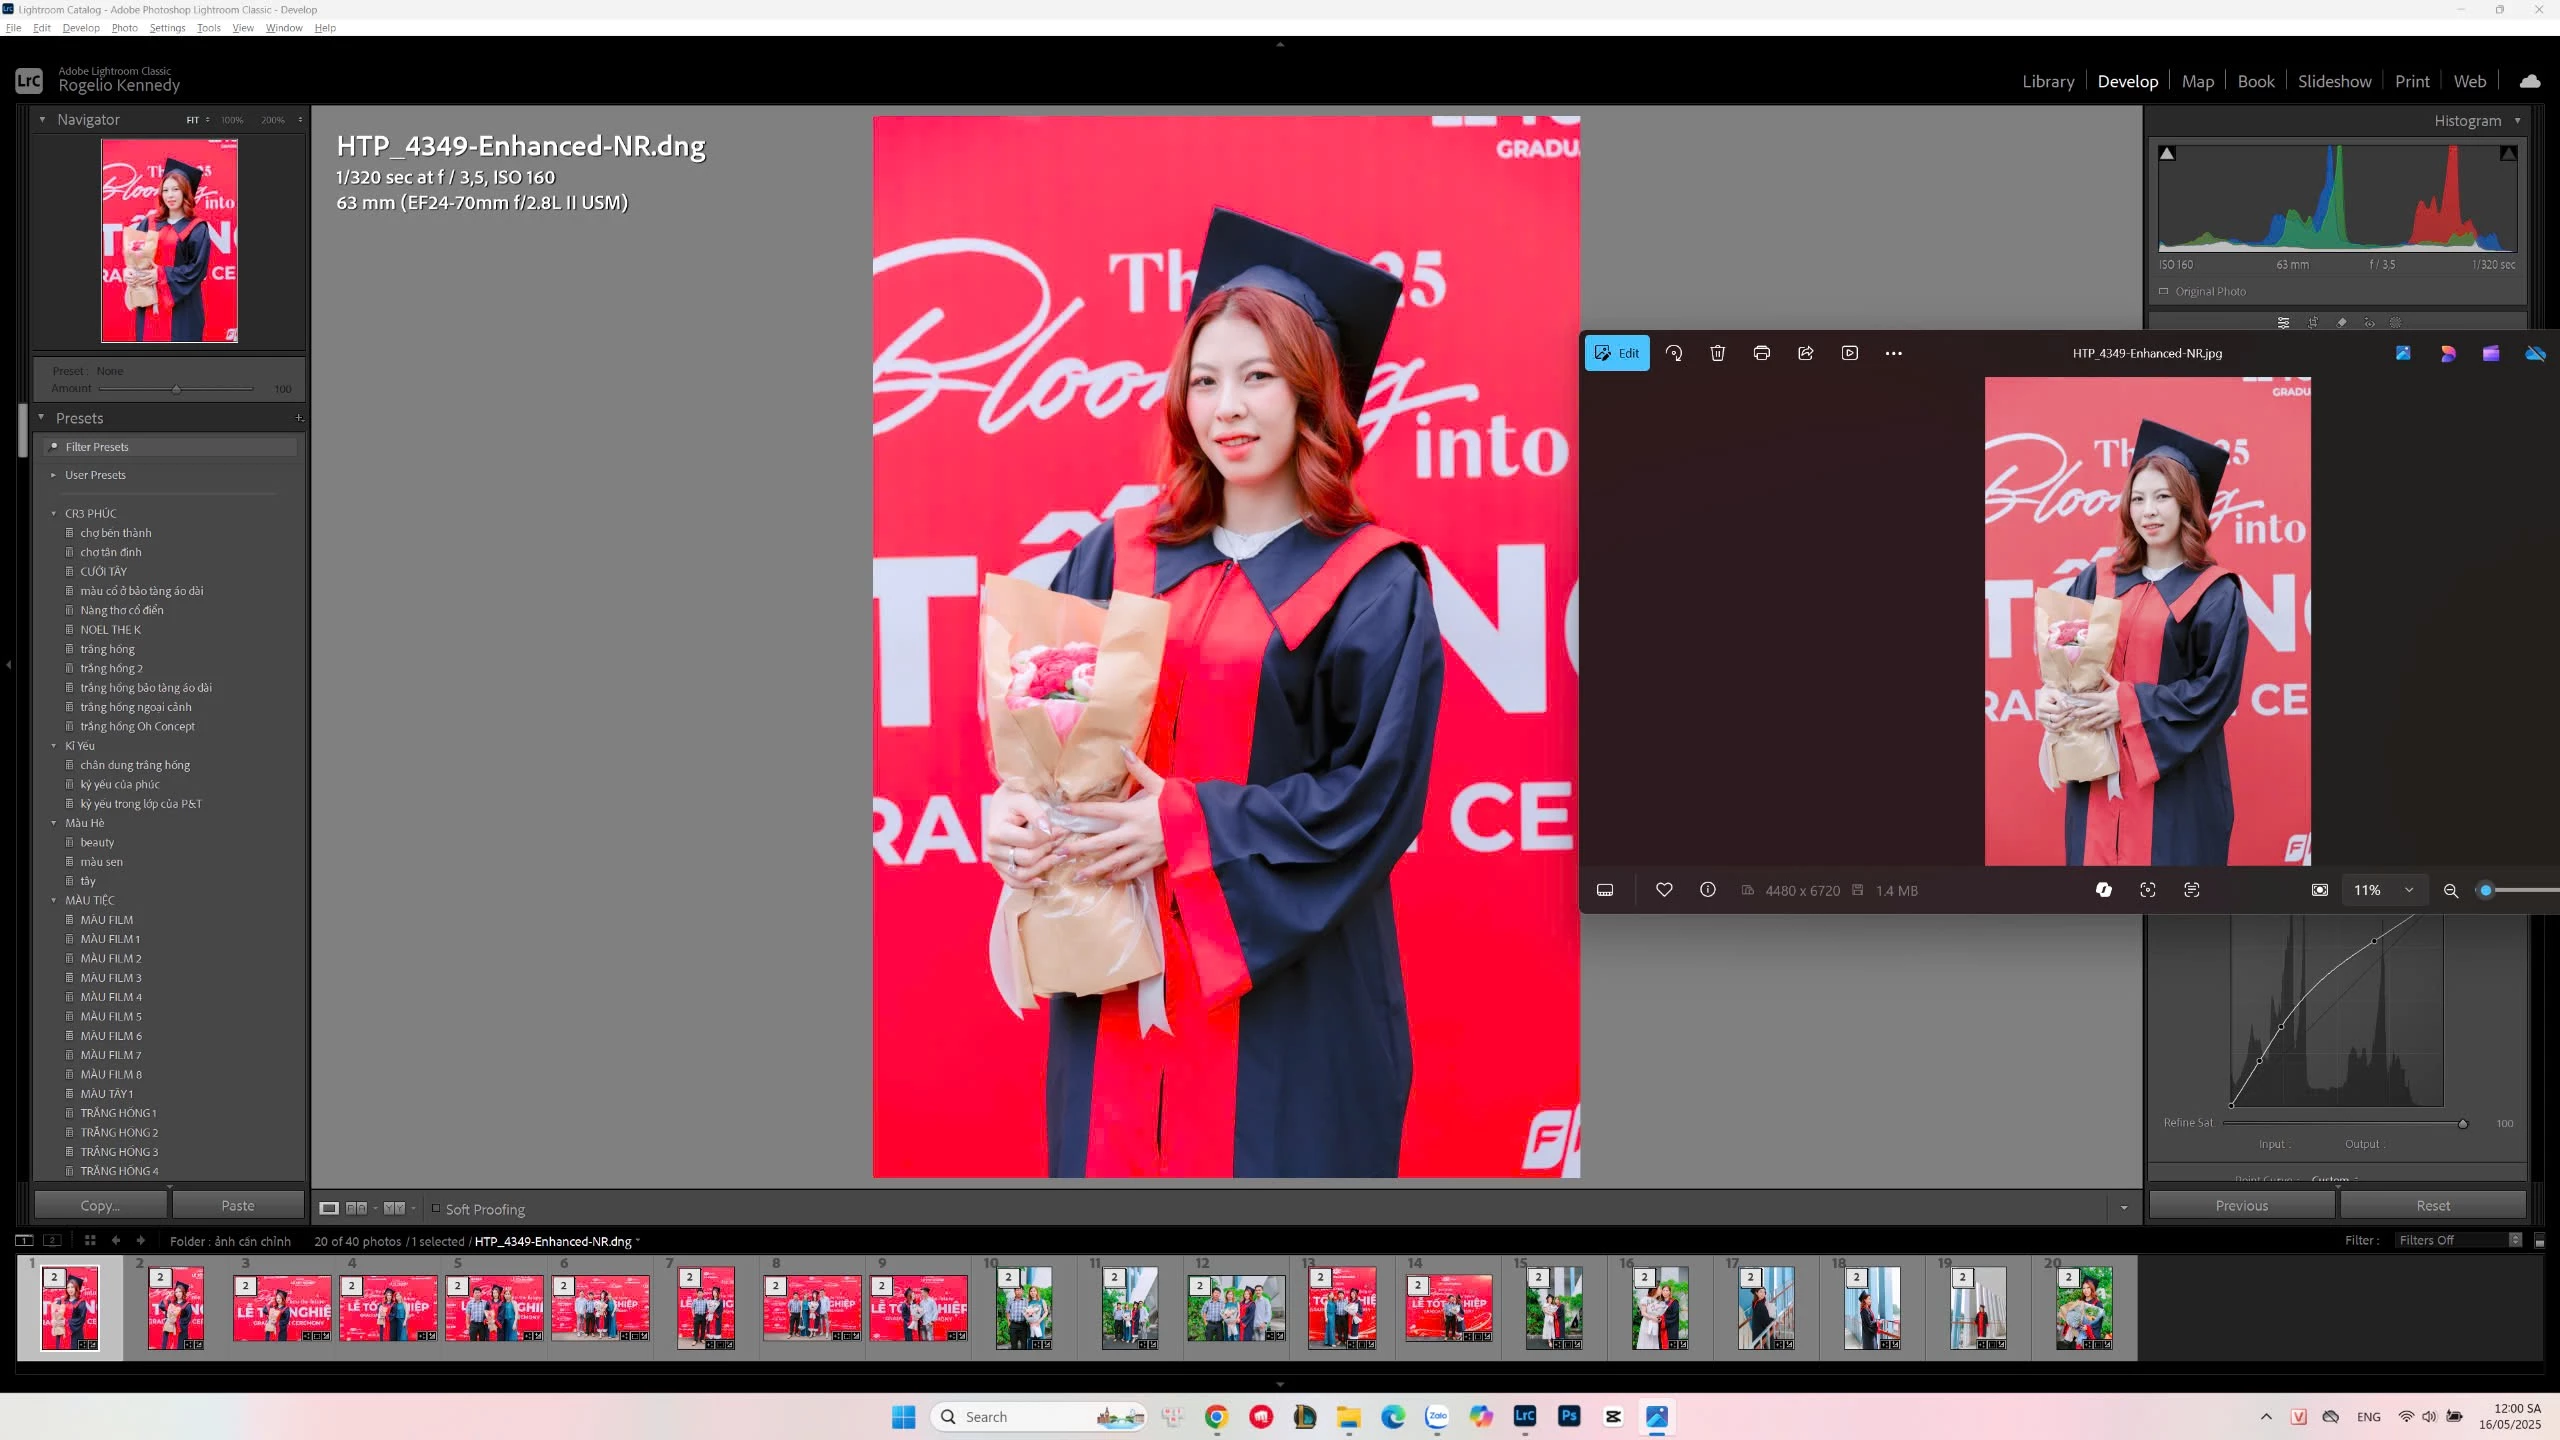Click the Reset button
This screenshot has width=2560, height=1440.
(x=2432, y=1205)
